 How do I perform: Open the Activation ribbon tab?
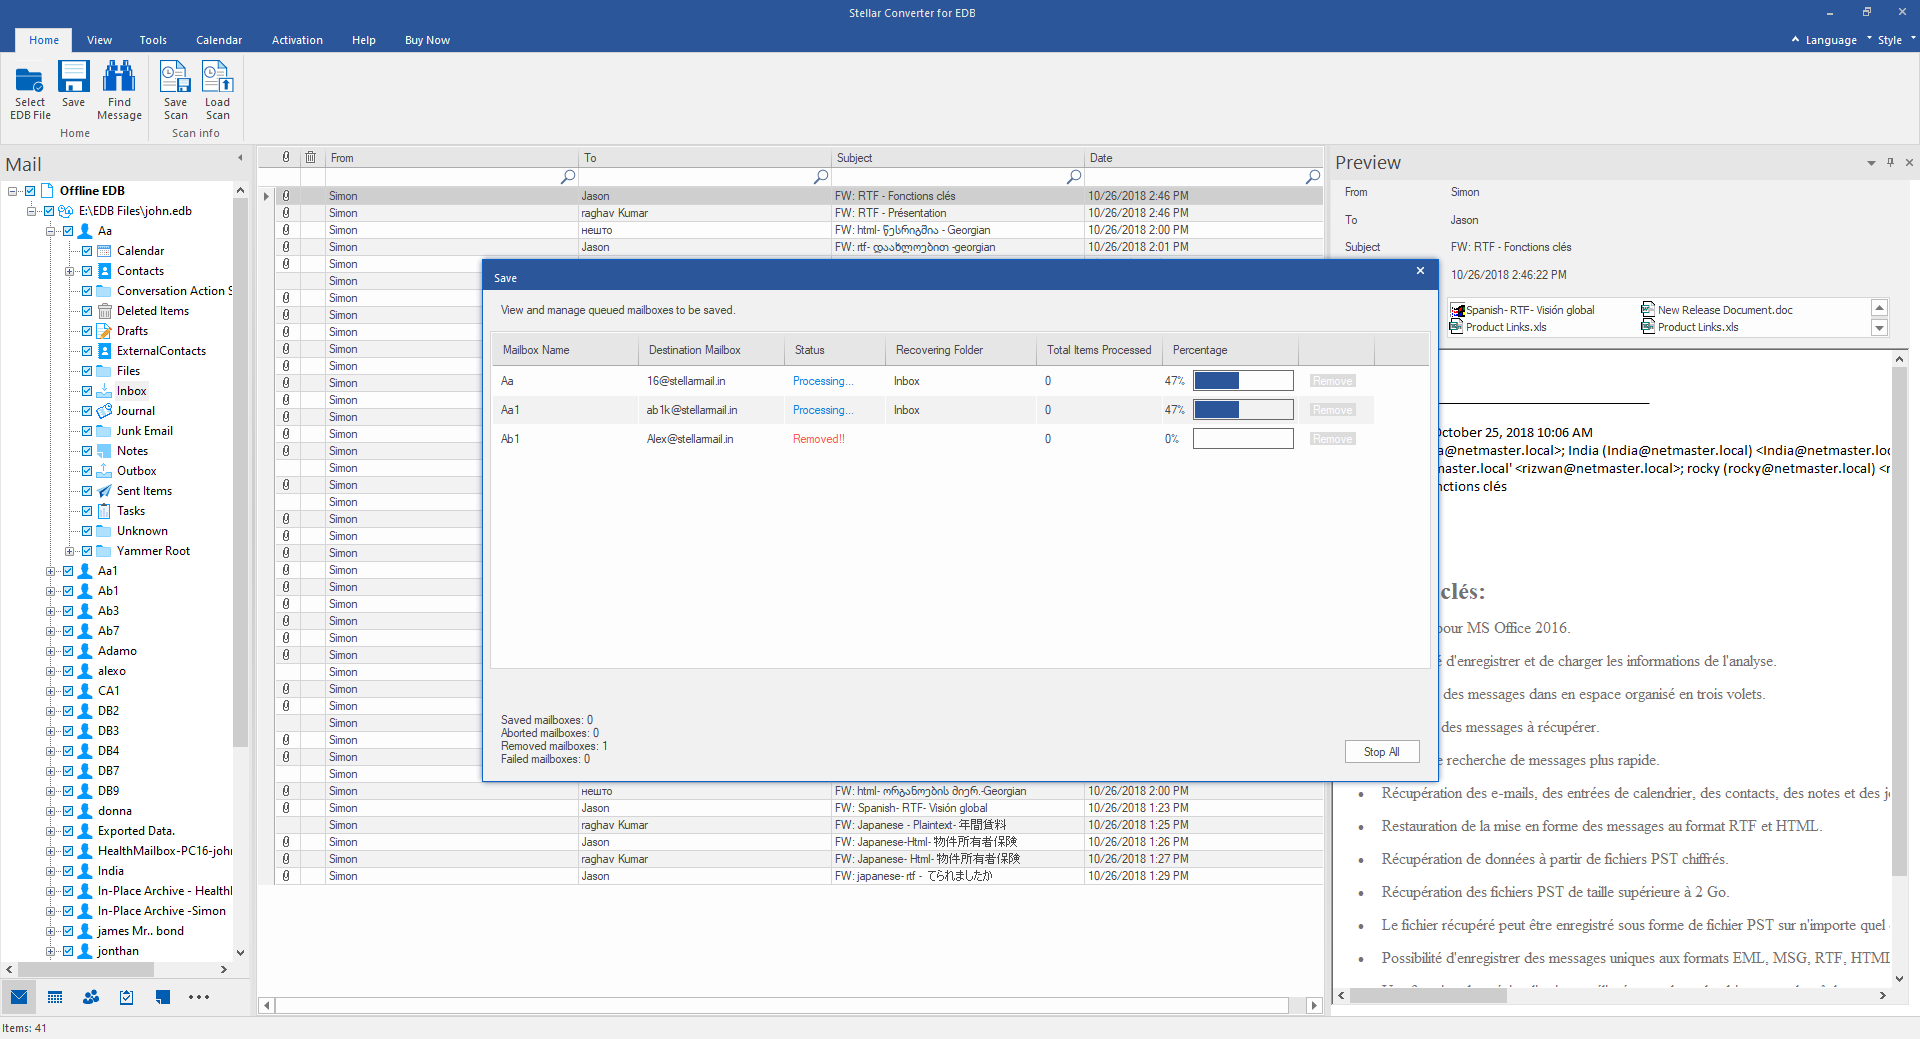[297, 40]
